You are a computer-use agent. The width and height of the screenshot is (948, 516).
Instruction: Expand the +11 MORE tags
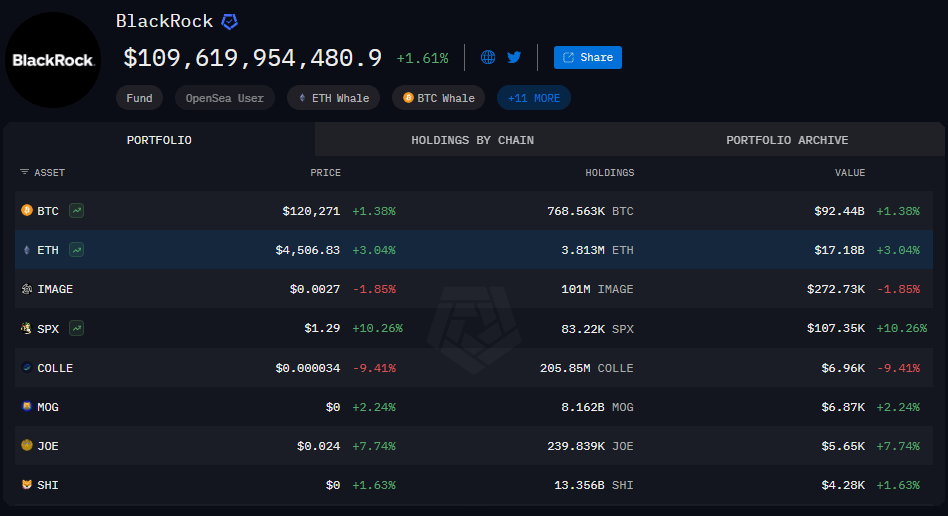point(534,98)
